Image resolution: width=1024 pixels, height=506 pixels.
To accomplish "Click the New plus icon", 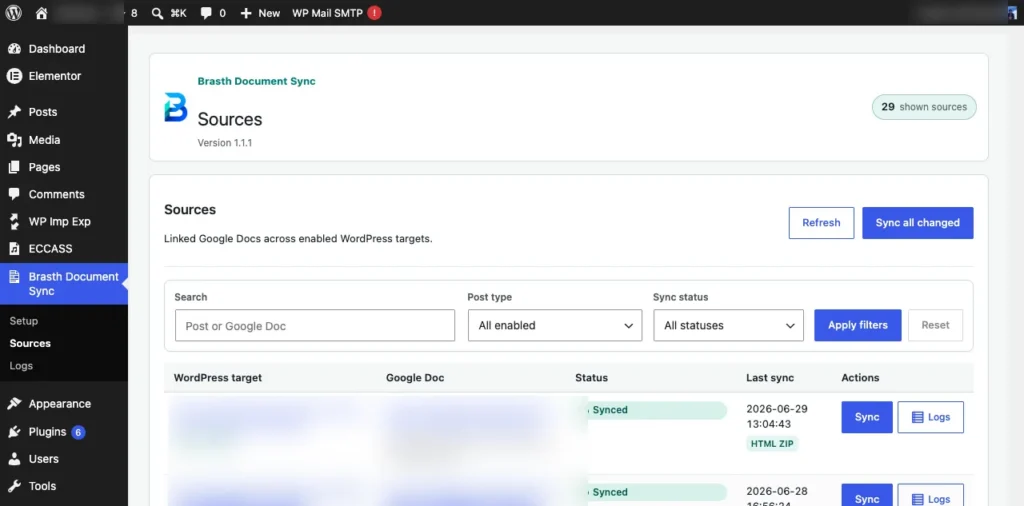I will click(x=246, y=13).
